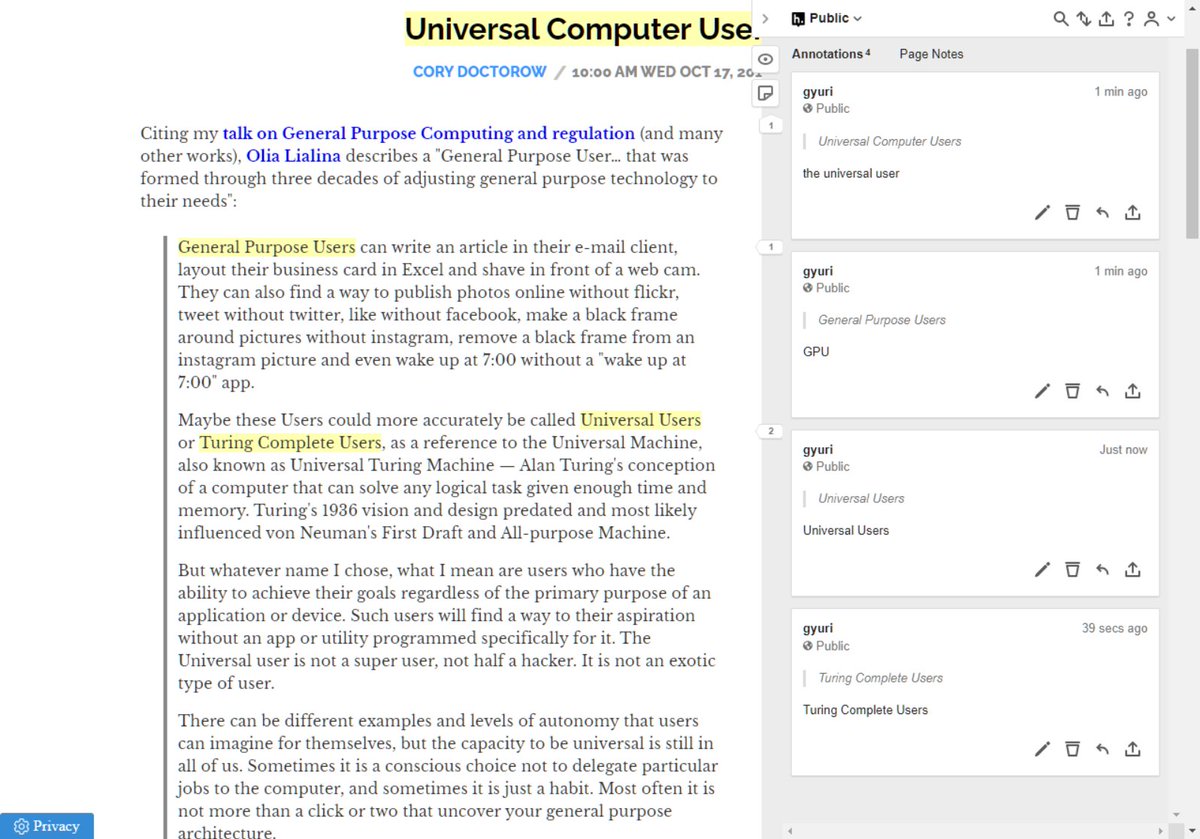
Task: Click the highlighted "Universal Users" text
Action: pos(641,419)
